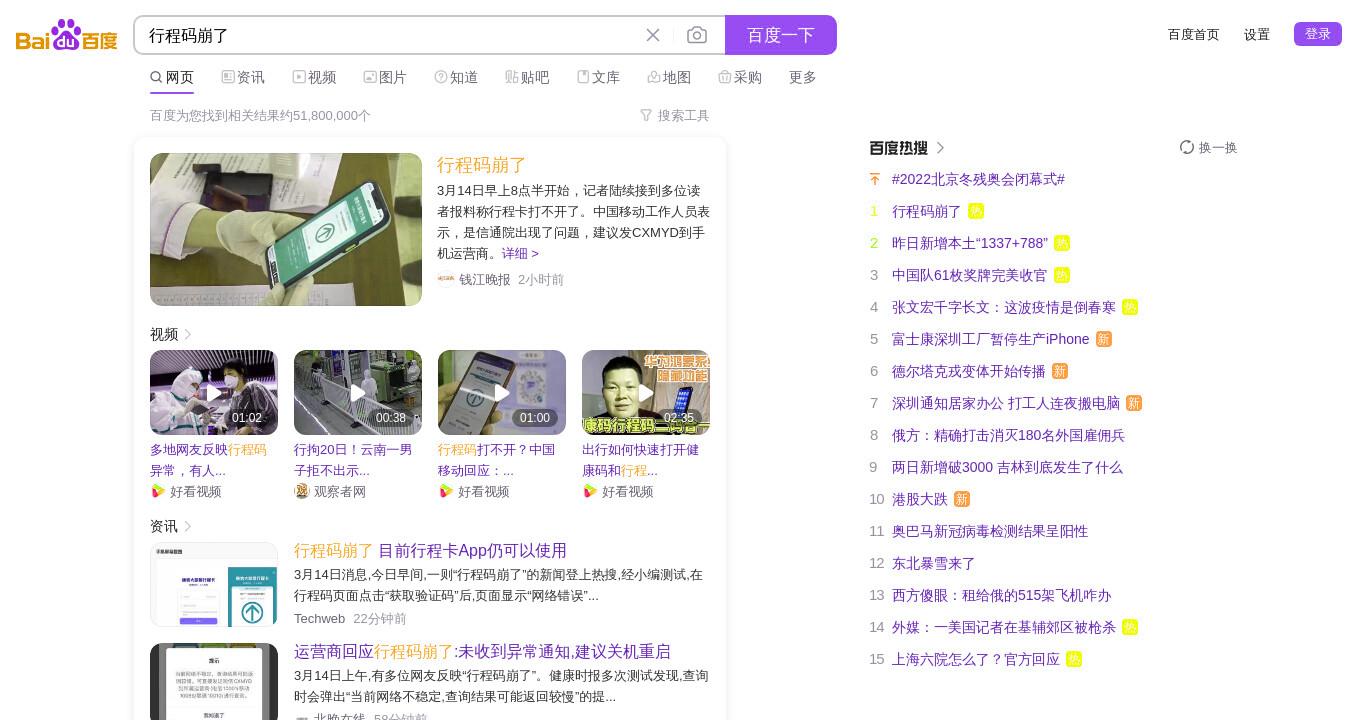Play the 02:35 video thumbnail

click(x=646, y=392)
